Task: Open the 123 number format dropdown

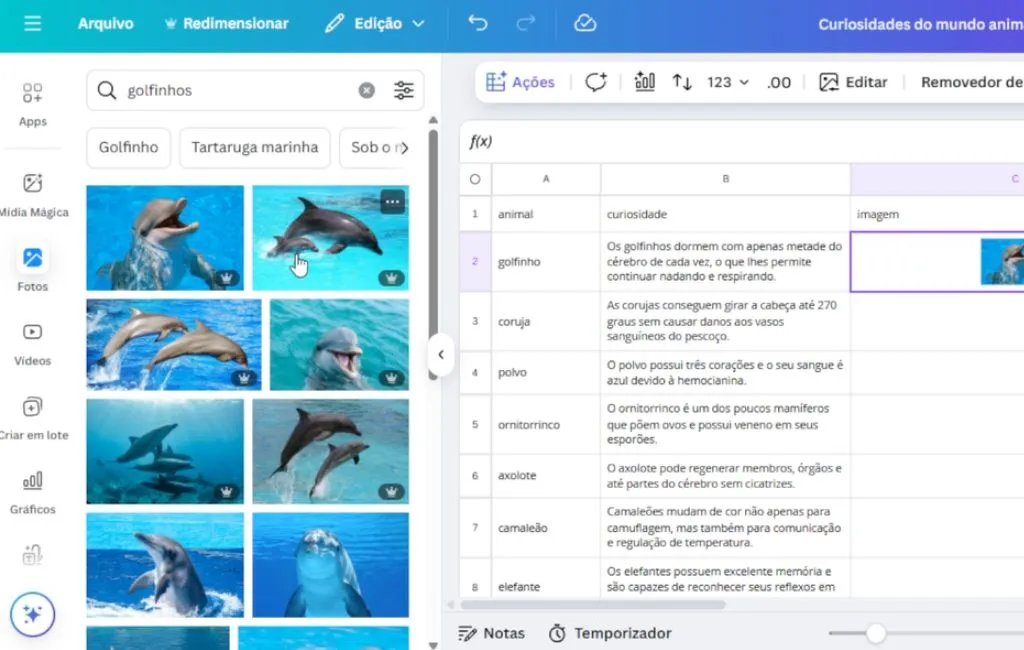Action: click(x=727, y=82)
